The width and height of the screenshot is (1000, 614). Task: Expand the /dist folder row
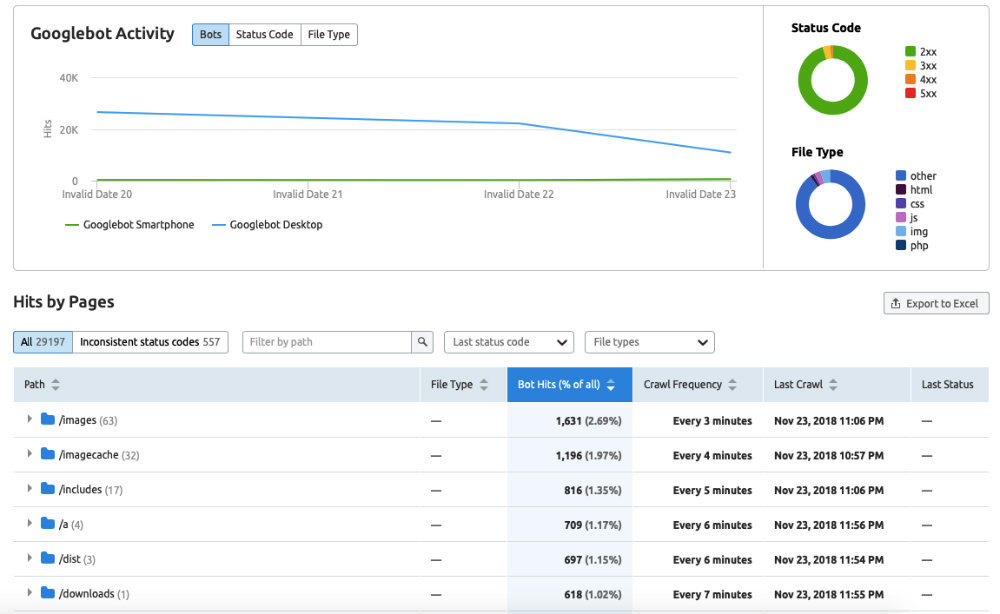coord(29,557)
